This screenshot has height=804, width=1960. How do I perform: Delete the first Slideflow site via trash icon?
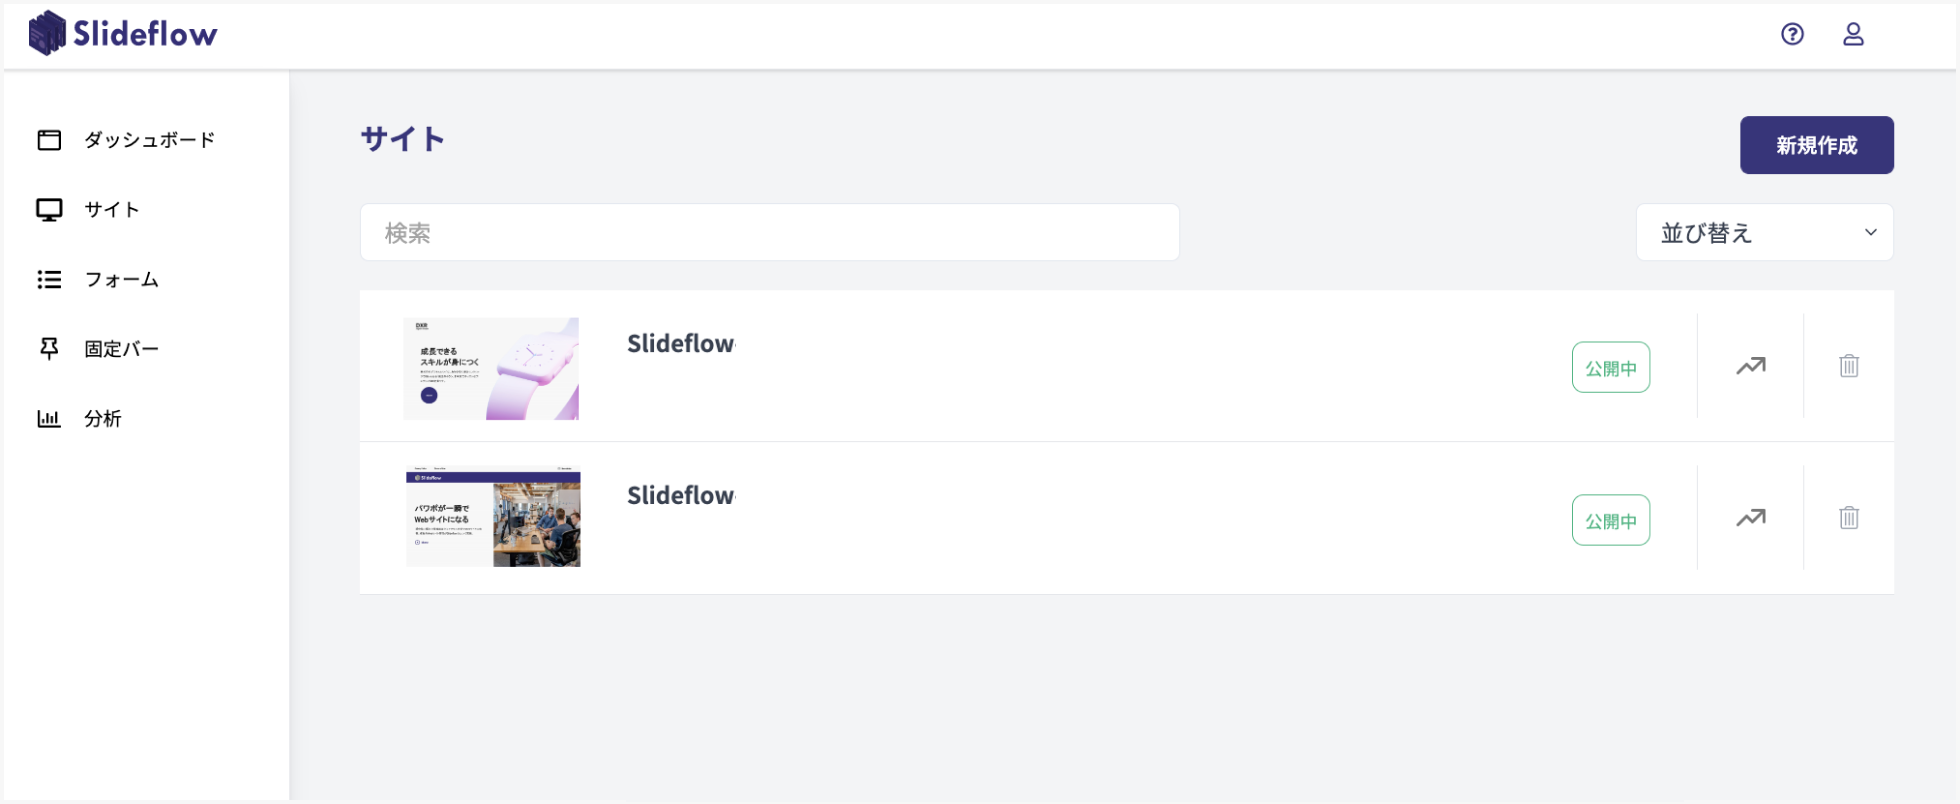coord(1849,366)
